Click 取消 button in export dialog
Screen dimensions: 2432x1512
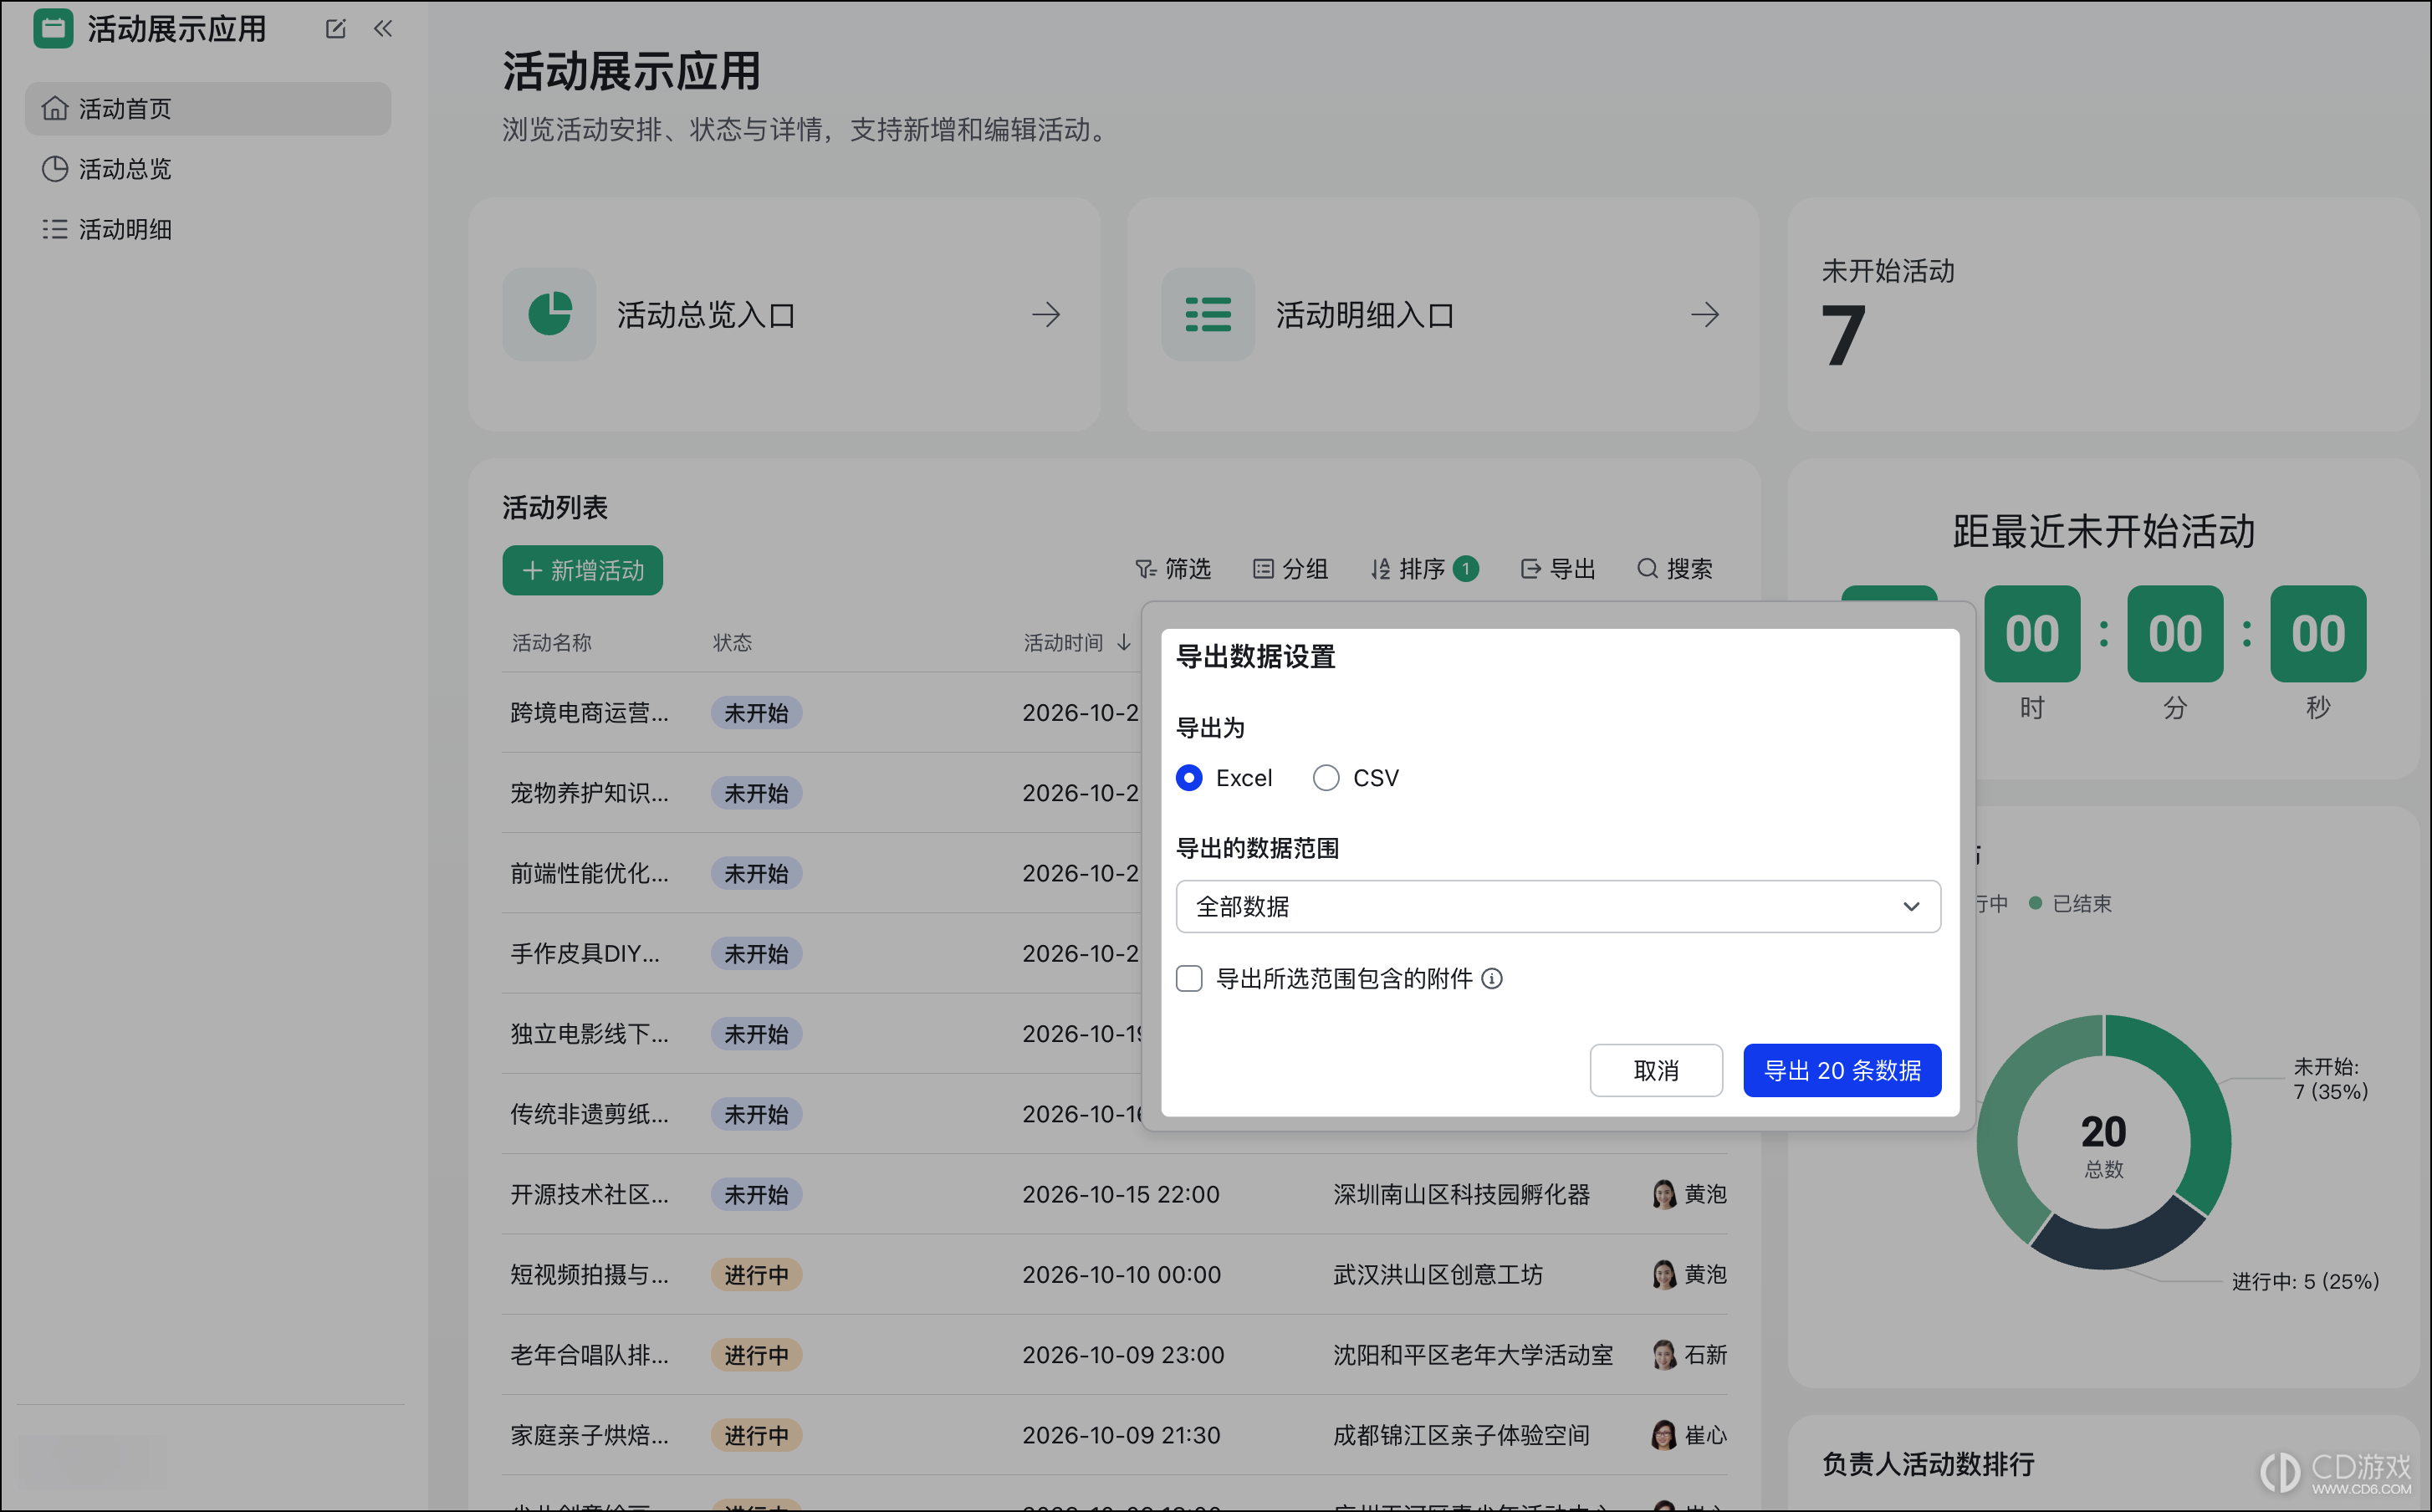pyautogui.click(x=1656, y=1070)
